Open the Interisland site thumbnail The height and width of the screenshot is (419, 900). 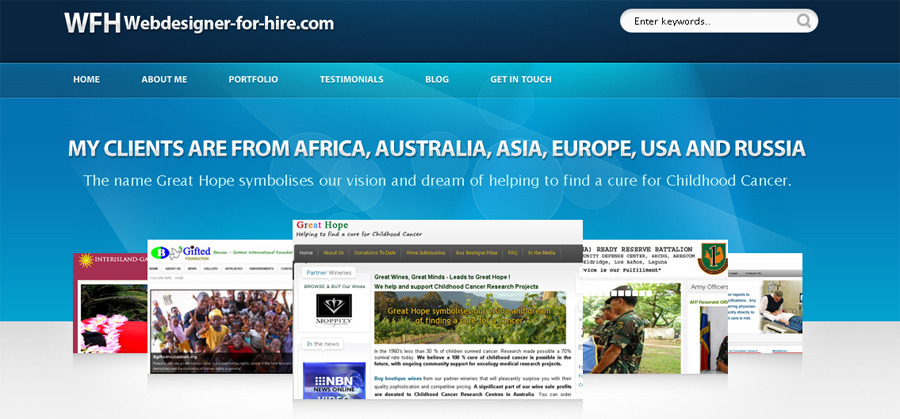coord(110,303)
